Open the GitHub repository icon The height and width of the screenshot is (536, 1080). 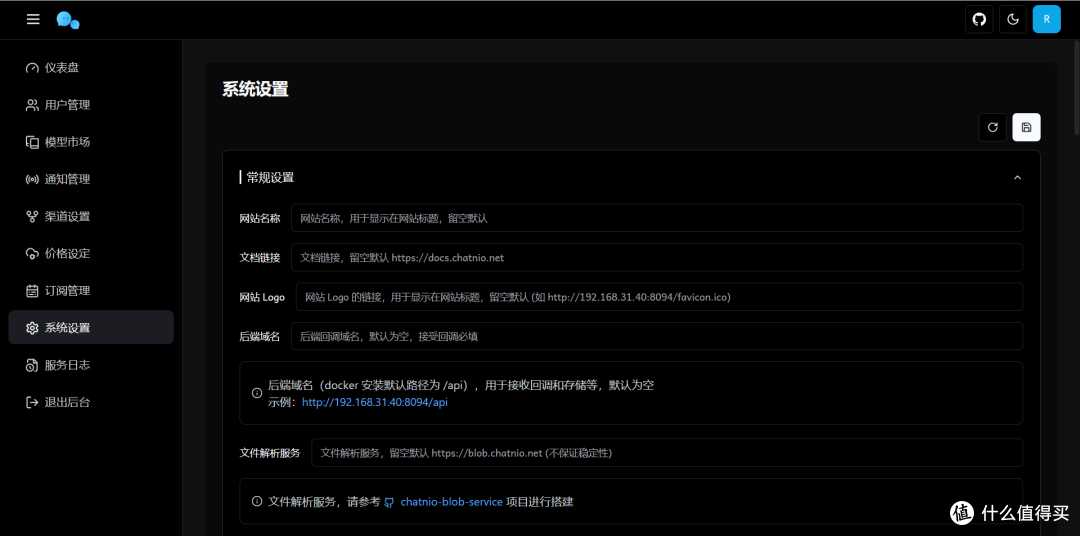click(x=979, y=19)
